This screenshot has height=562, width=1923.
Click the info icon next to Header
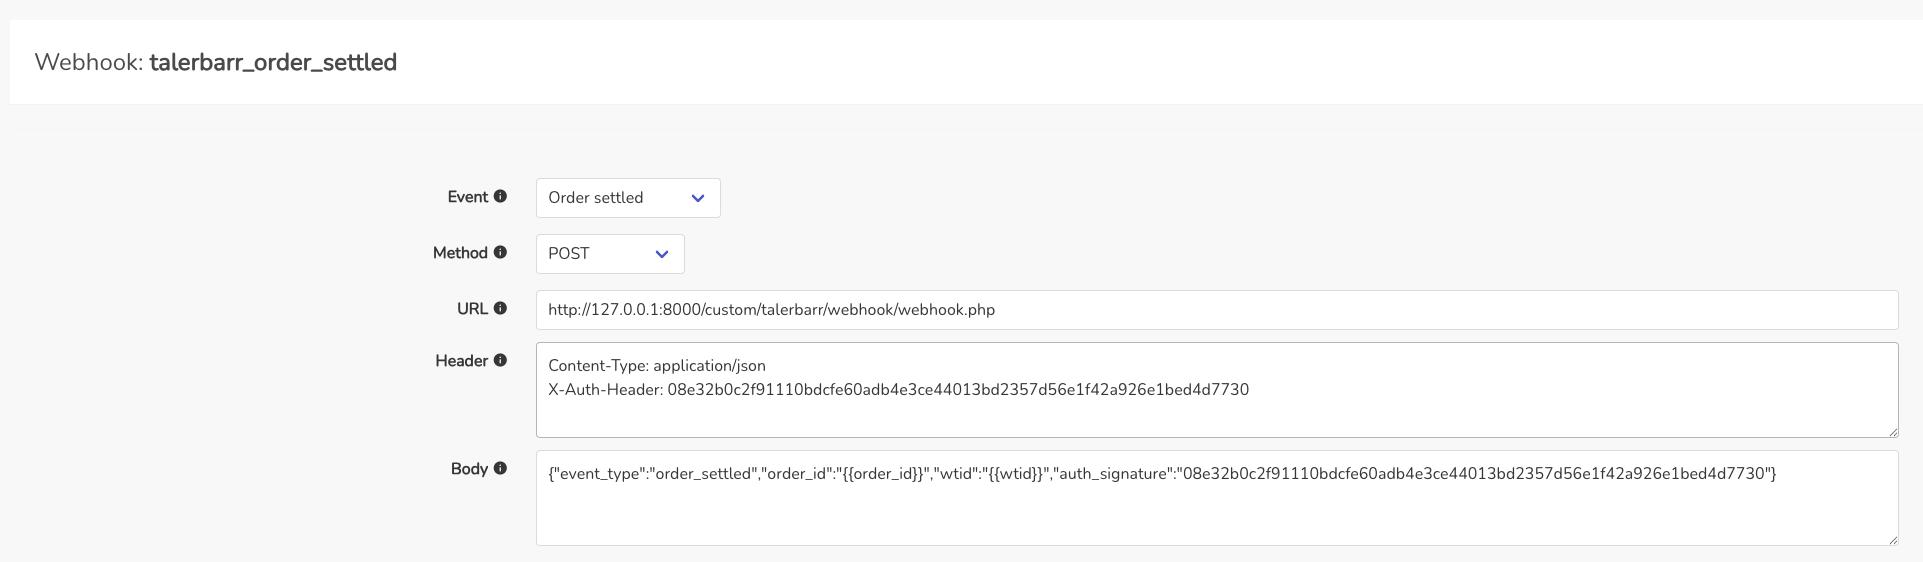(500, 361)
